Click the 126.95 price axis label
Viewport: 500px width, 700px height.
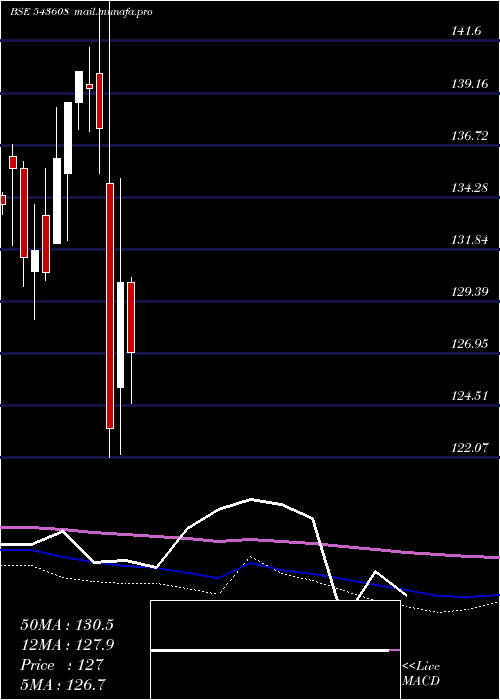tap(469, 344)
